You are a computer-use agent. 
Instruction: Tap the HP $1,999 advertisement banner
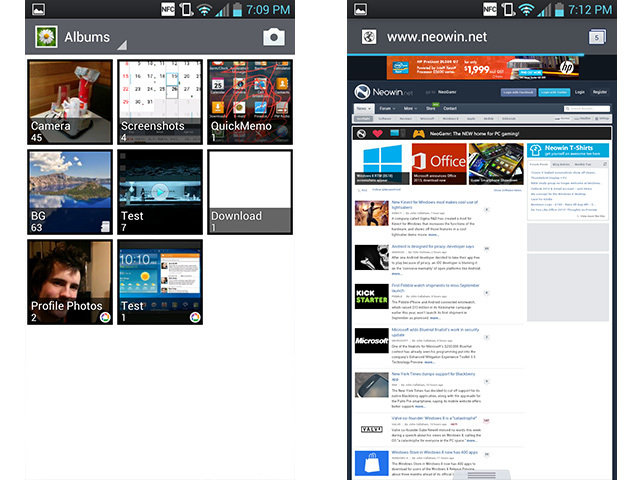(x=483, y=68)
